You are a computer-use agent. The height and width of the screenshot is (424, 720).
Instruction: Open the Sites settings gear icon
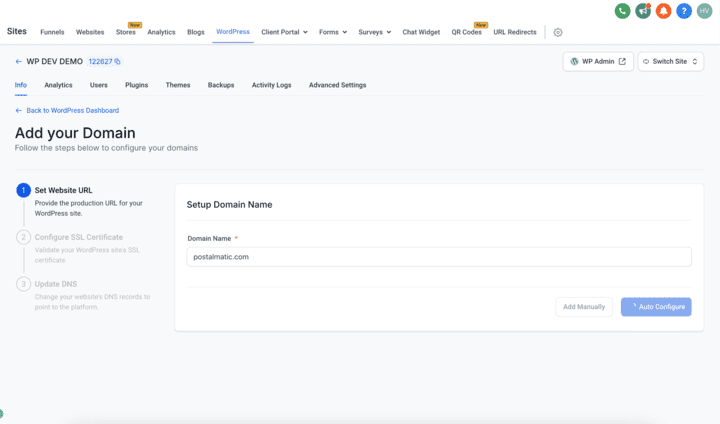(x=557, y=32)
